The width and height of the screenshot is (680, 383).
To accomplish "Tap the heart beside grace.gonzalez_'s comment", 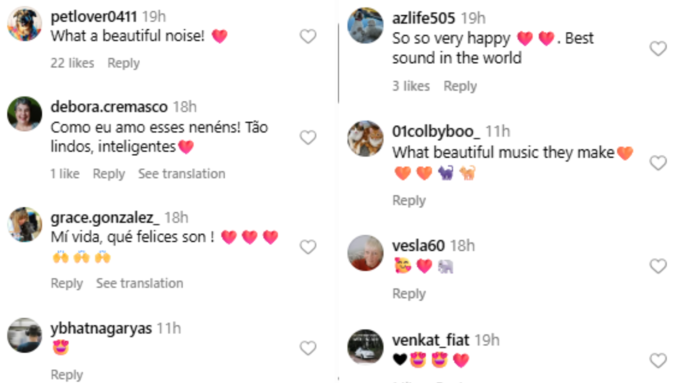I will (308, 247).
